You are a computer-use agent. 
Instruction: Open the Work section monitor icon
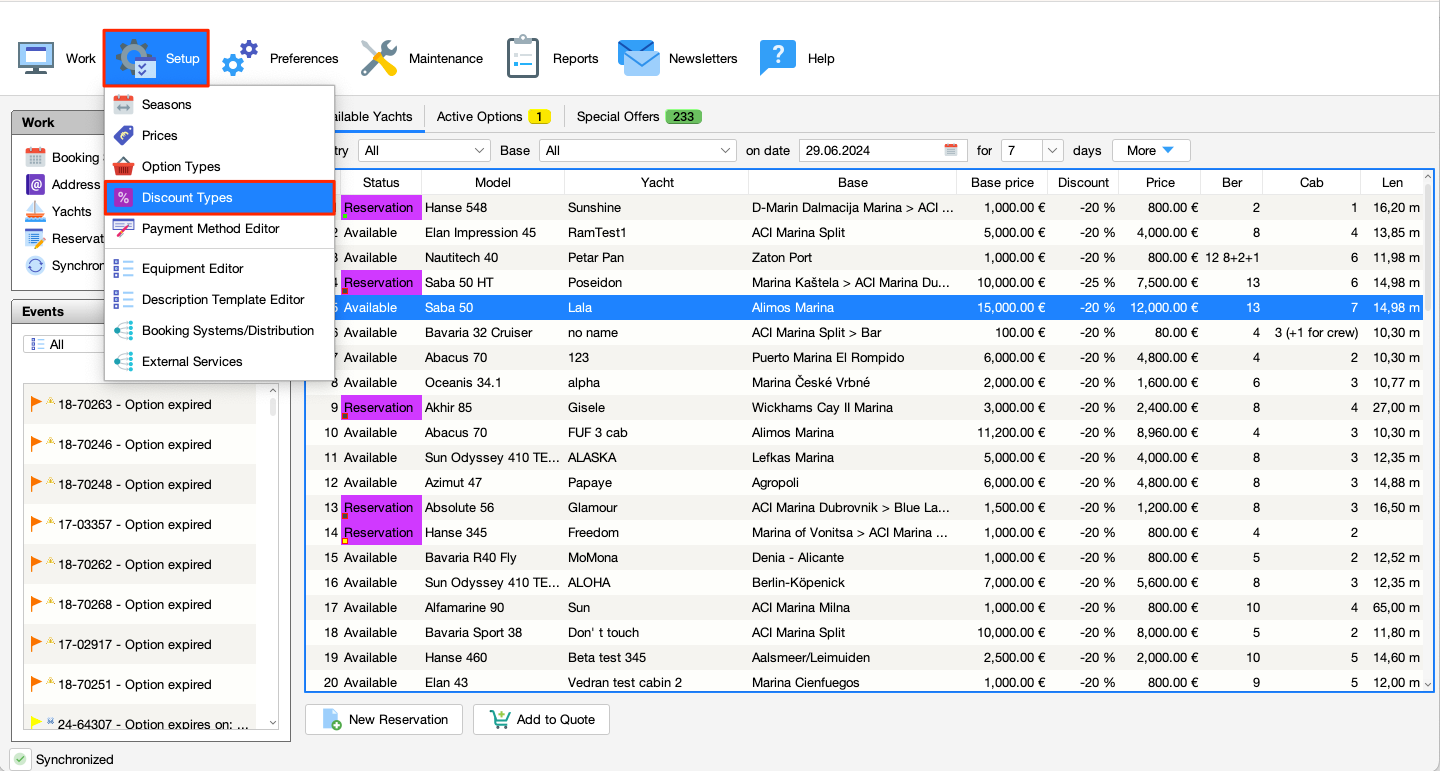tap(35, 58)
